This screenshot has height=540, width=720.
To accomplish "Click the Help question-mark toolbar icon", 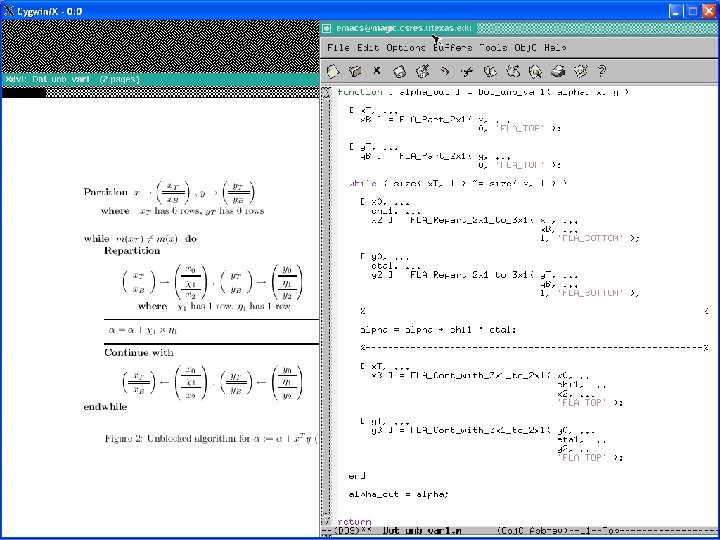I will [x=602, y=71].
